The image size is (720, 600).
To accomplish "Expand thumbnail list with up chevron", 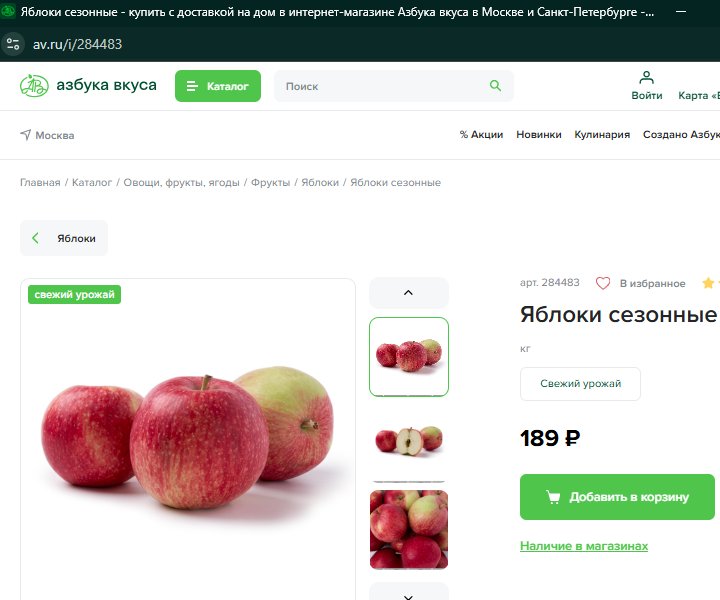I will point(409,292).
